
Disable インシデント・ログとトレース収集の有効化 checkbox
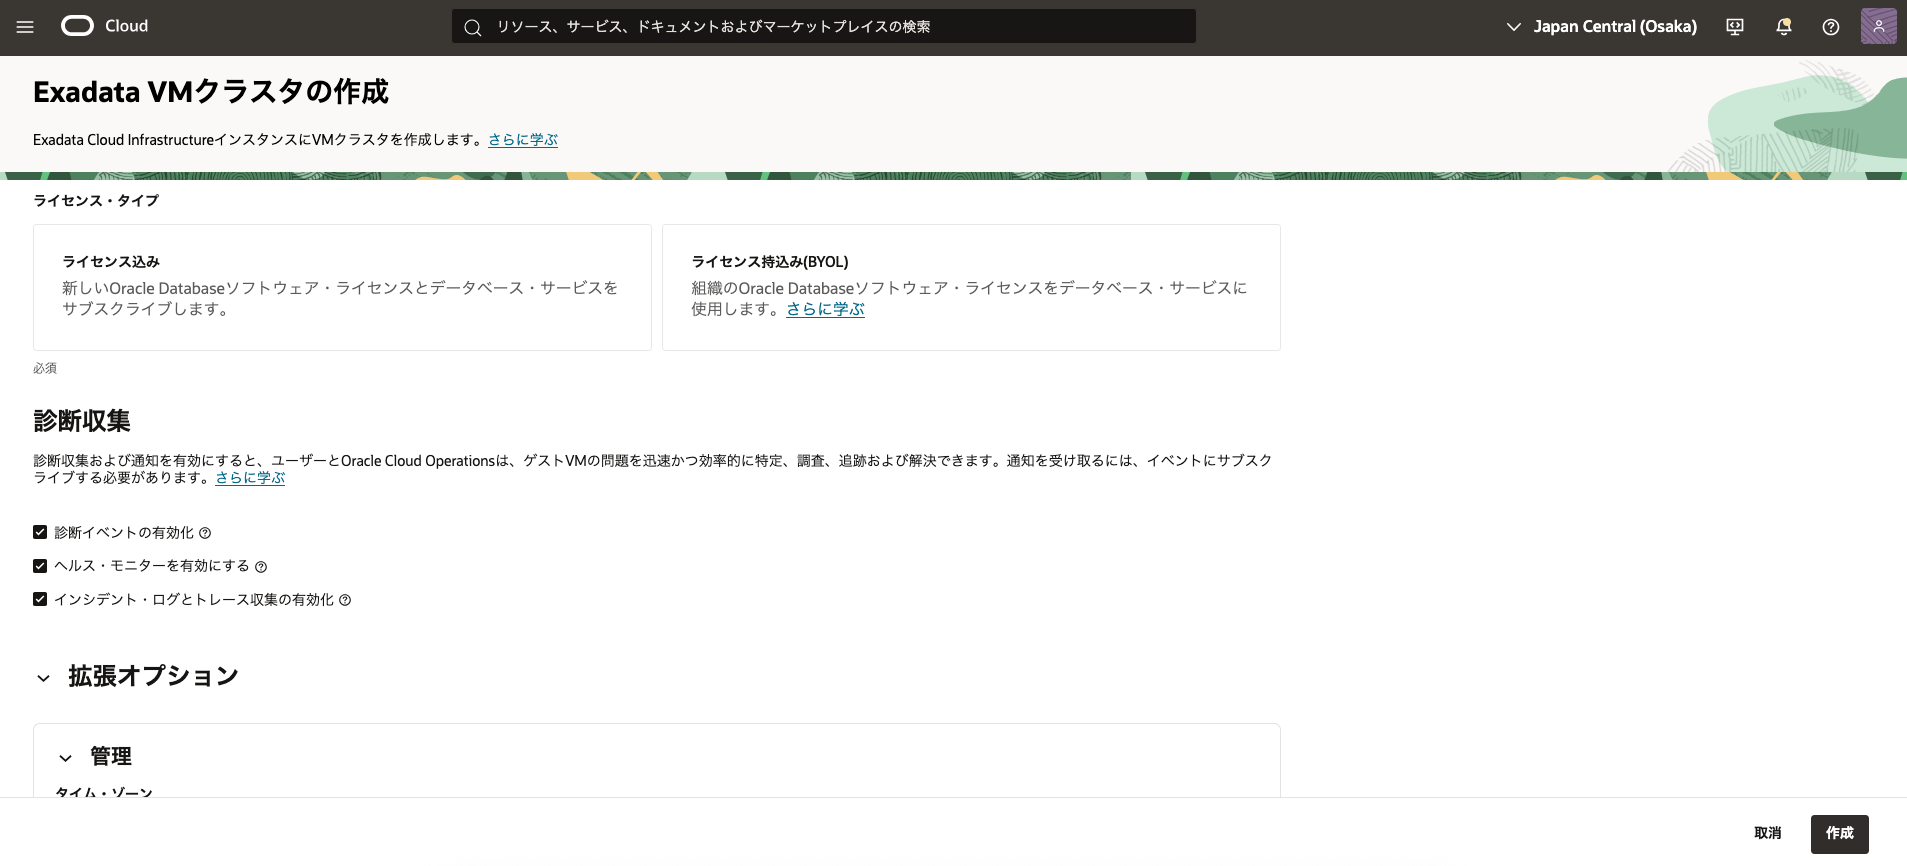tap(40, 599)
